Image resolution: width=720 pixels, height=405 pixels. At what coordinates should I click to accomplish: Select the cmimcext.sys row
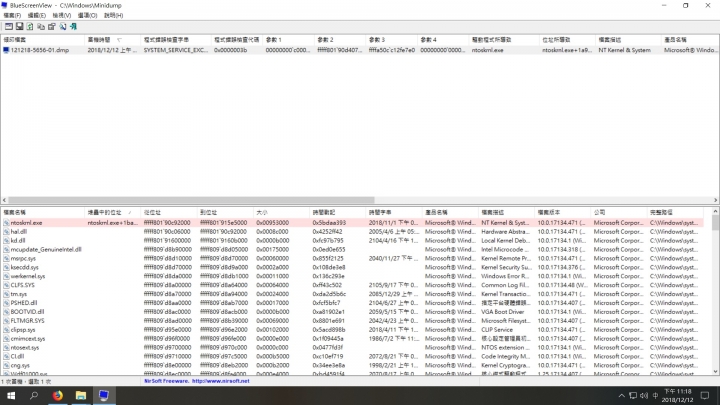click(352, 339)
